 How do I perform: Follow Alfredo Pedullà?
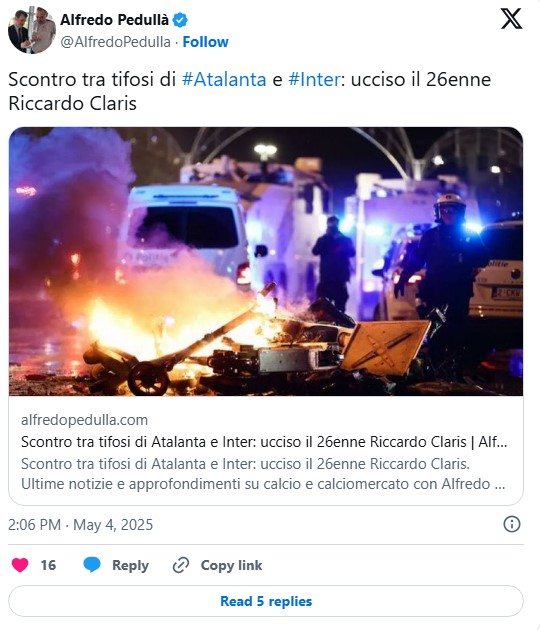[205, 42]
